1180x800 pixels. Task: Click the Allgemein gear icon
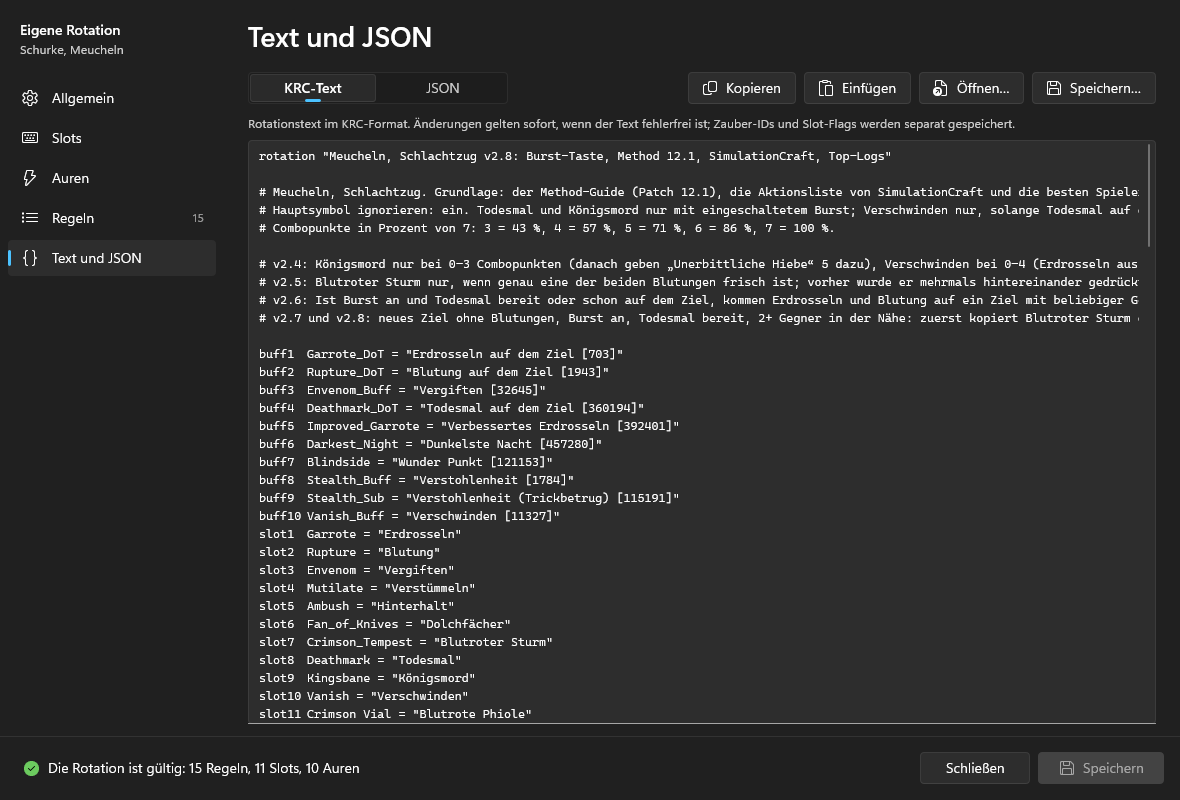click(x=30, y=98)
